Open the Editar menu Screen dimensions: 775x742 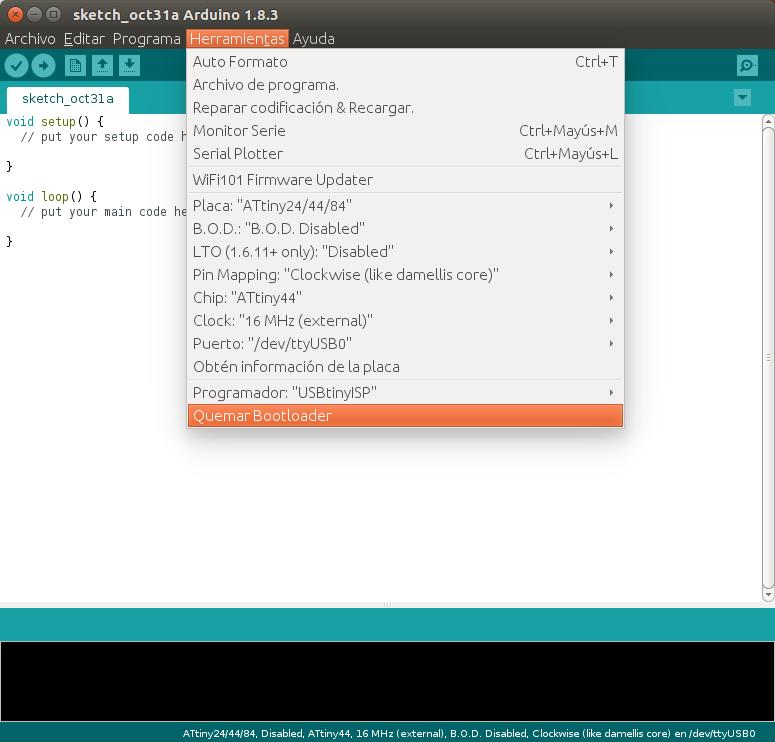coord(84,39)
